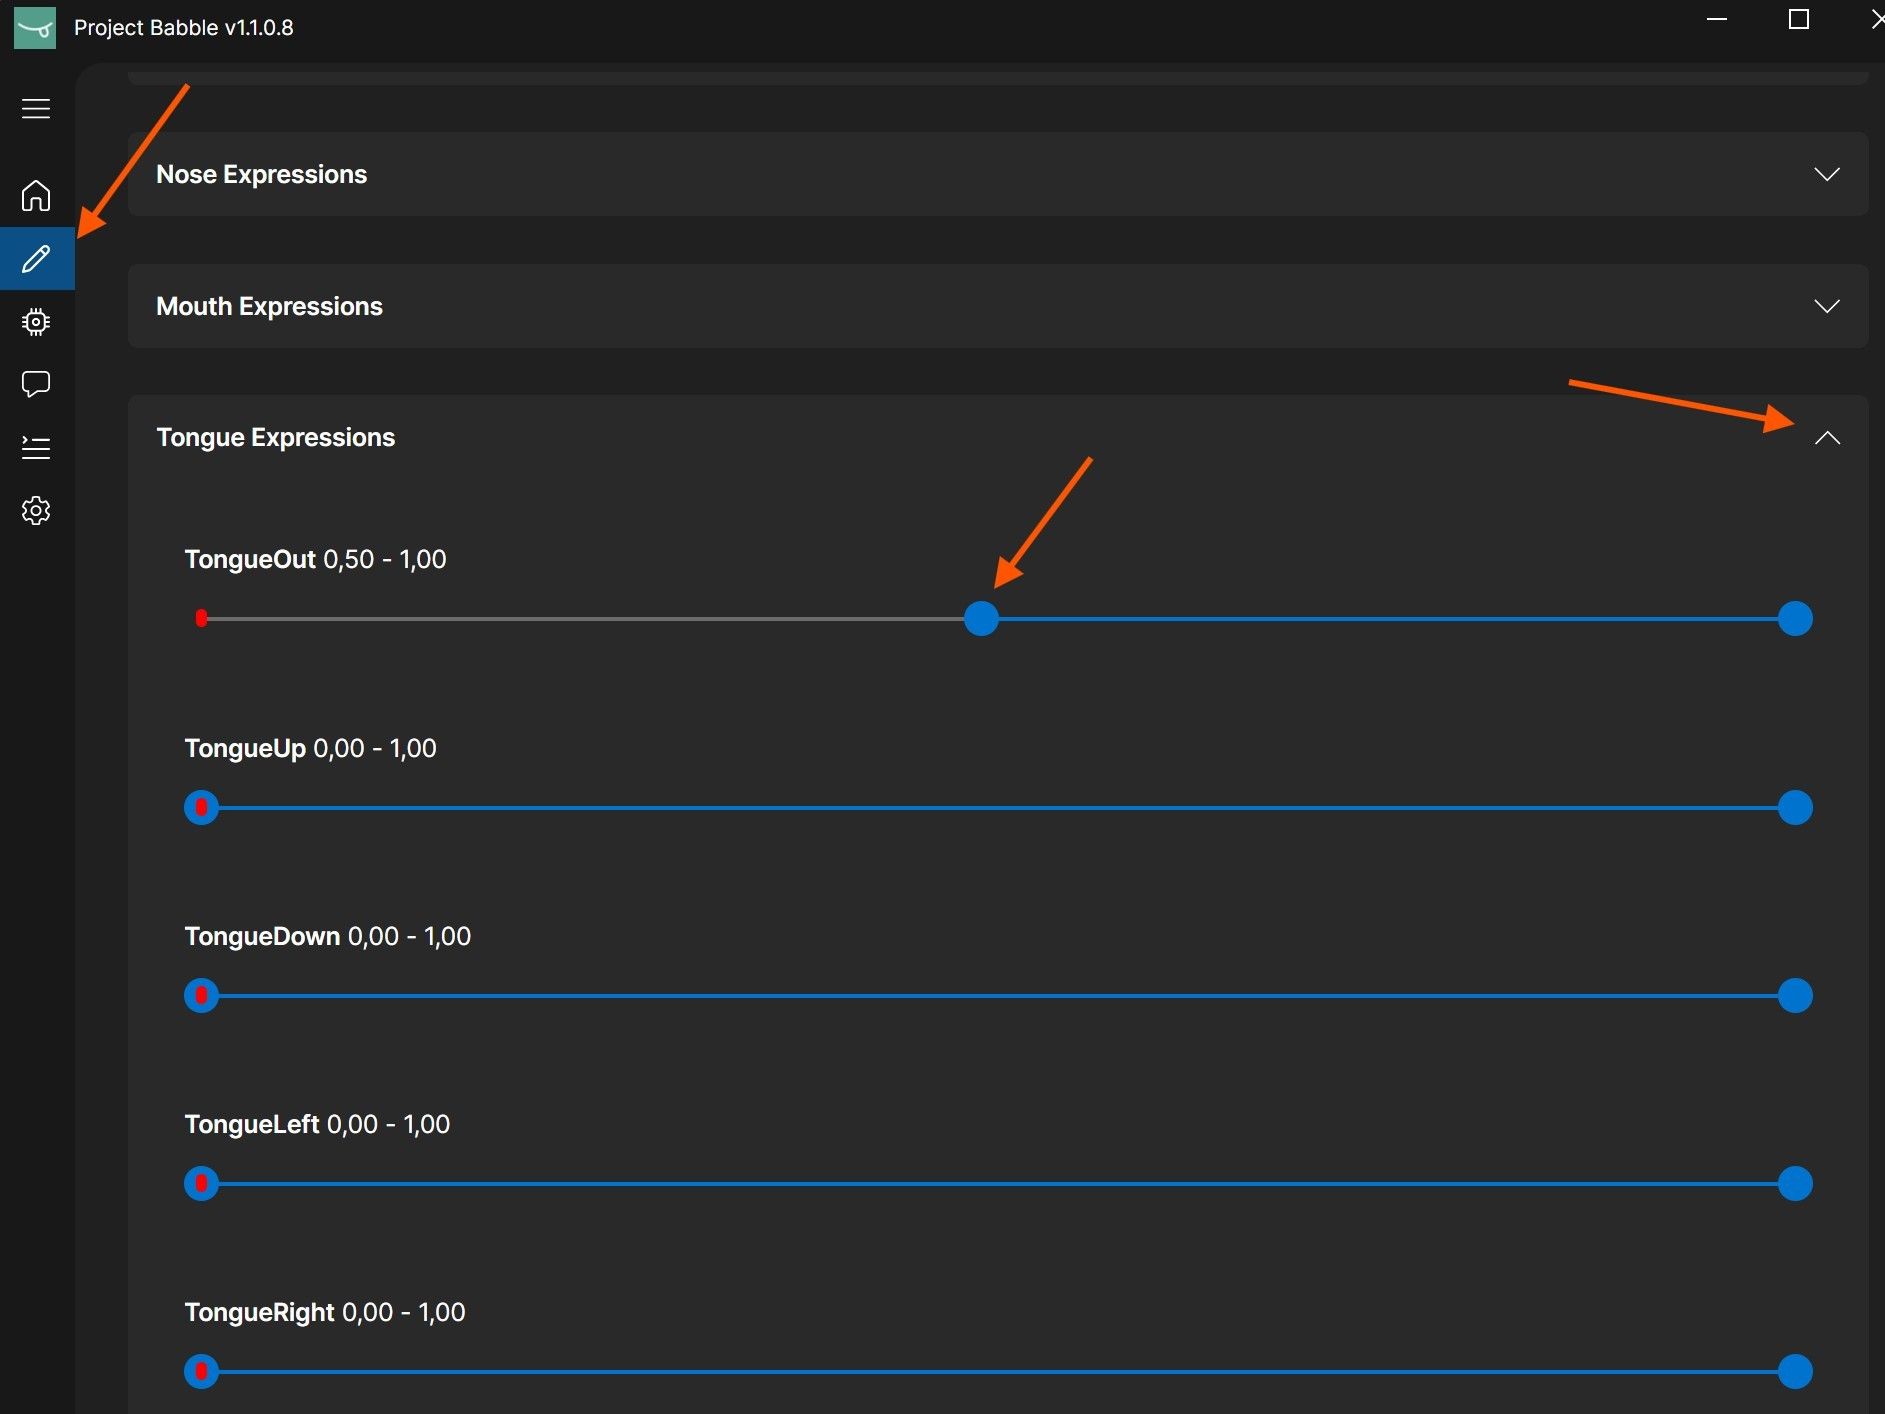This screenshot has width=1885, height=1414.
Task: Click the TongueDown minimum slider handle
Action: (201, 995)
